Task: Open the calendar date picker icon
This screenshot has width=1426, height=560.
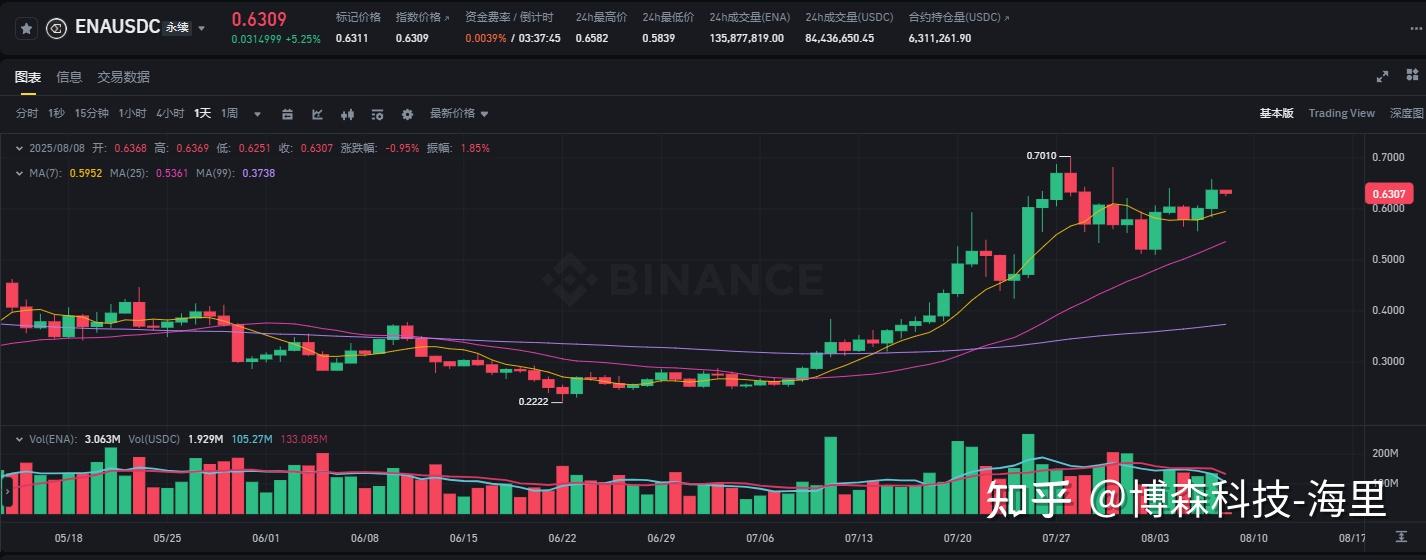Action: 288,114
